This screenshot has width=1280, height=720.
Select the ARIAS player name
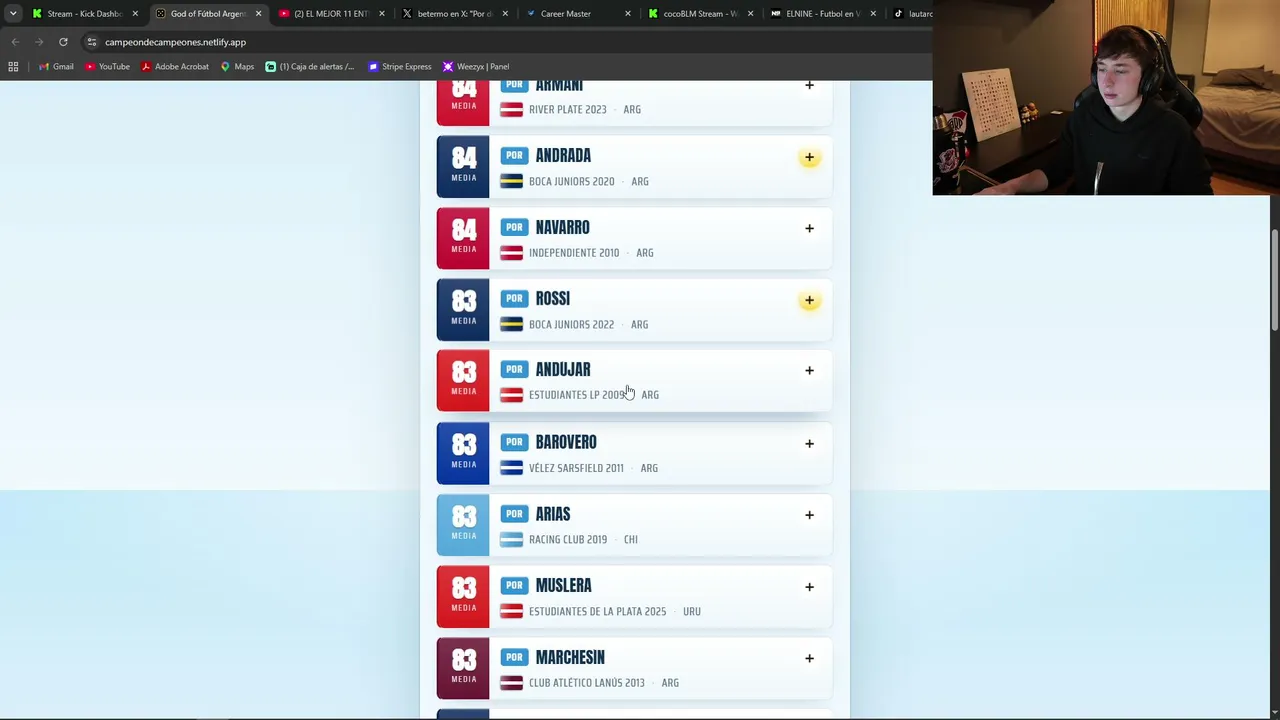(x=552, y=514)
